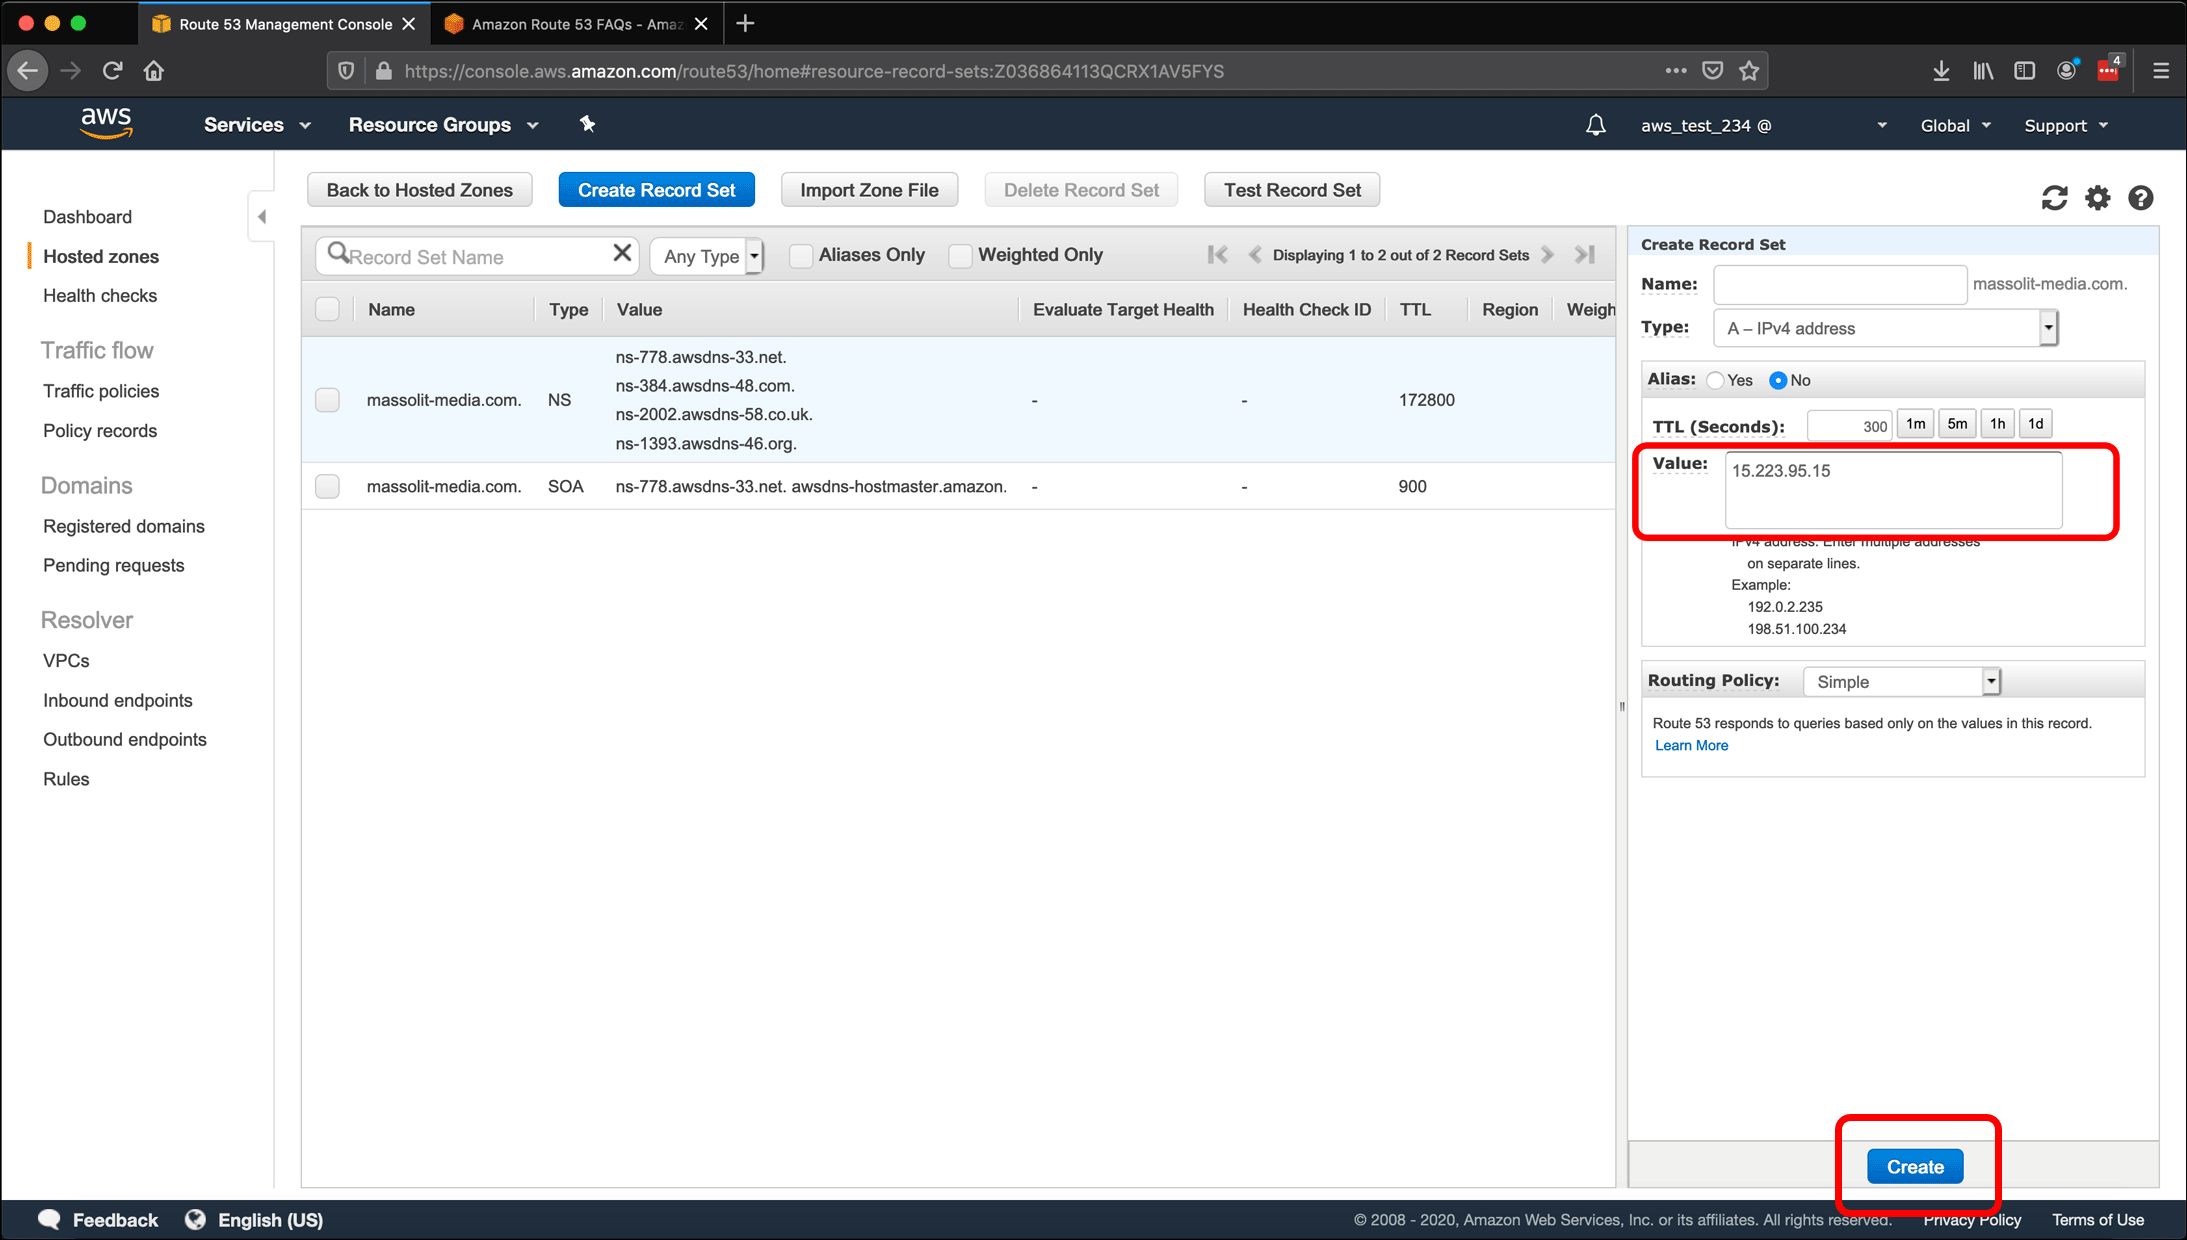Open the page actions ellipsis menu
The image size is (2187, 1240).
click(x=1676, y=71)
